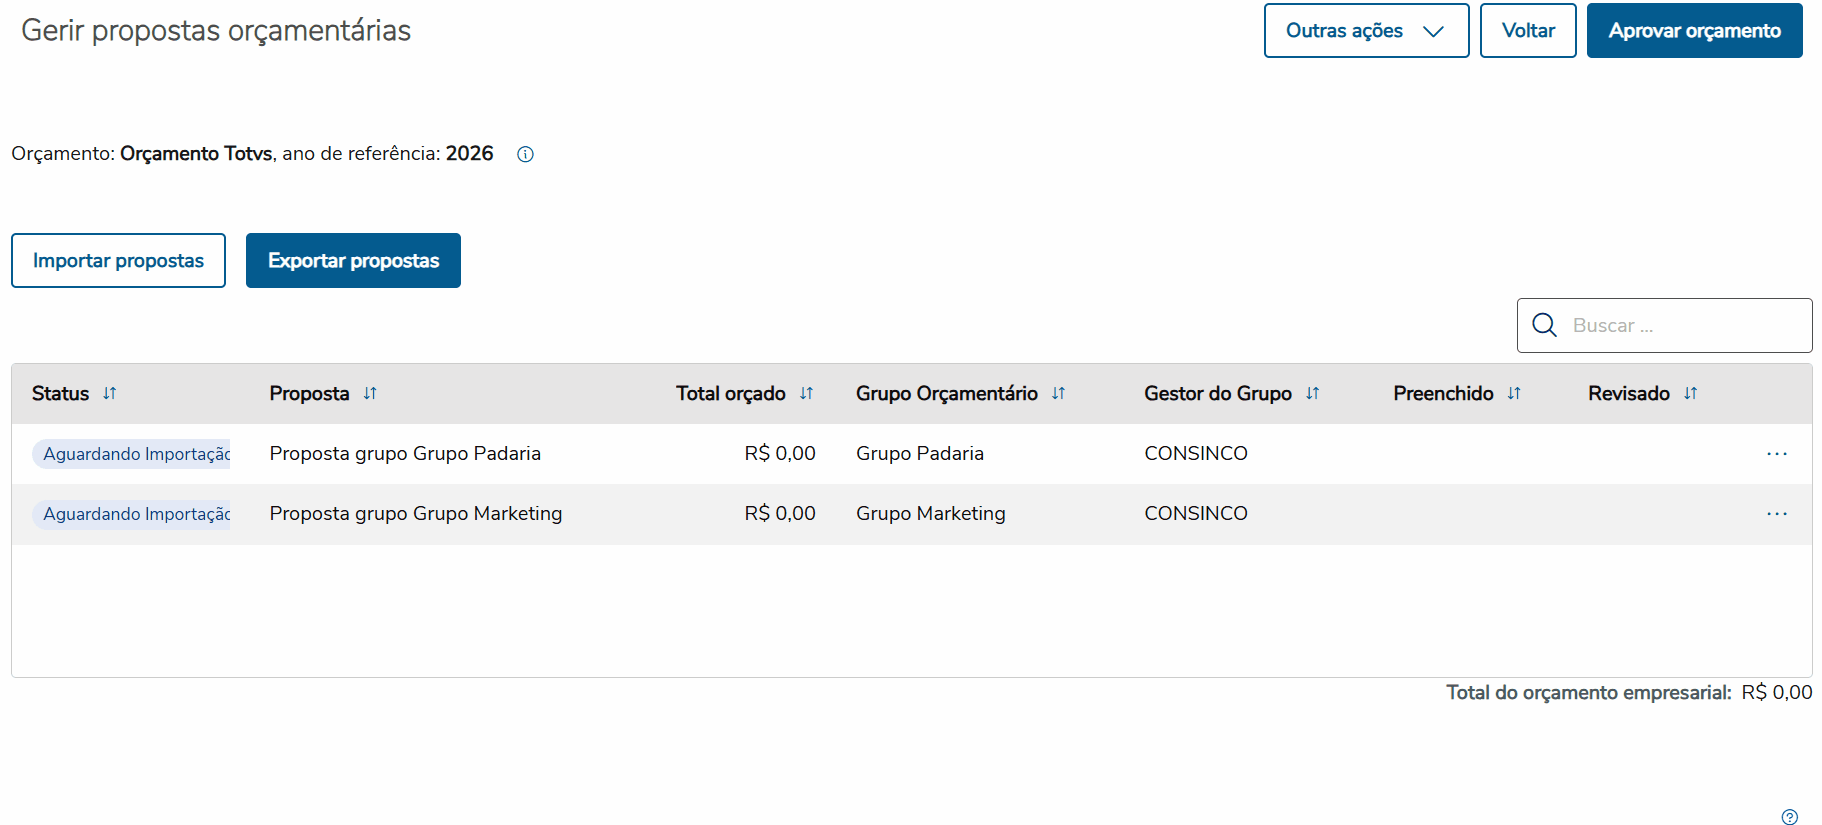
Task: Click Importar propostas button
Action: 118,261
